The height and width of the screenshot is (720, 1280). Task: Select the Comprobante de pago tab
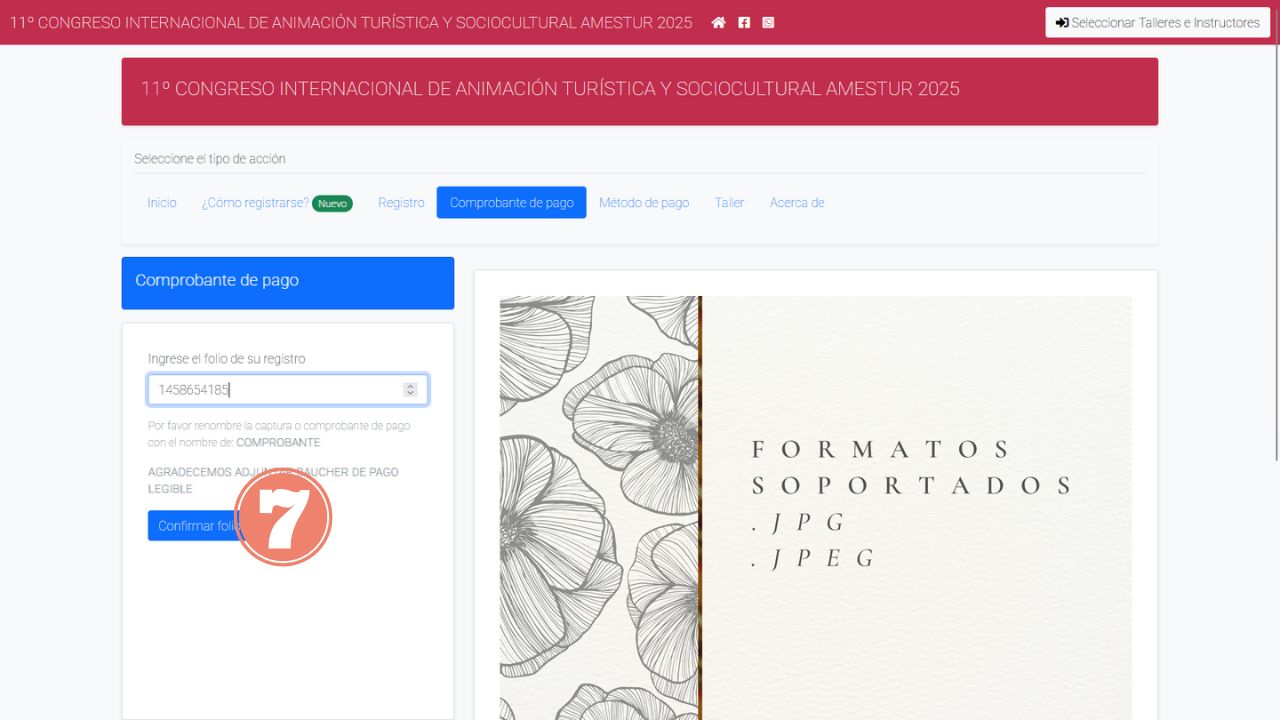511,203
